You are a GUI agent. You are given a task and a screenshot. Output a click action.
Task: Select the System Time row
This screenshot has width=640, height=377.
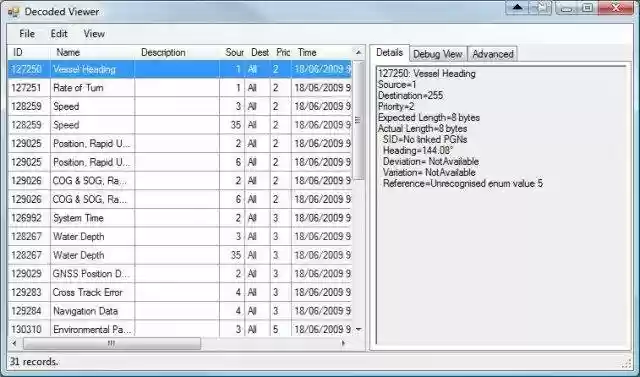(x=180, y=218)
